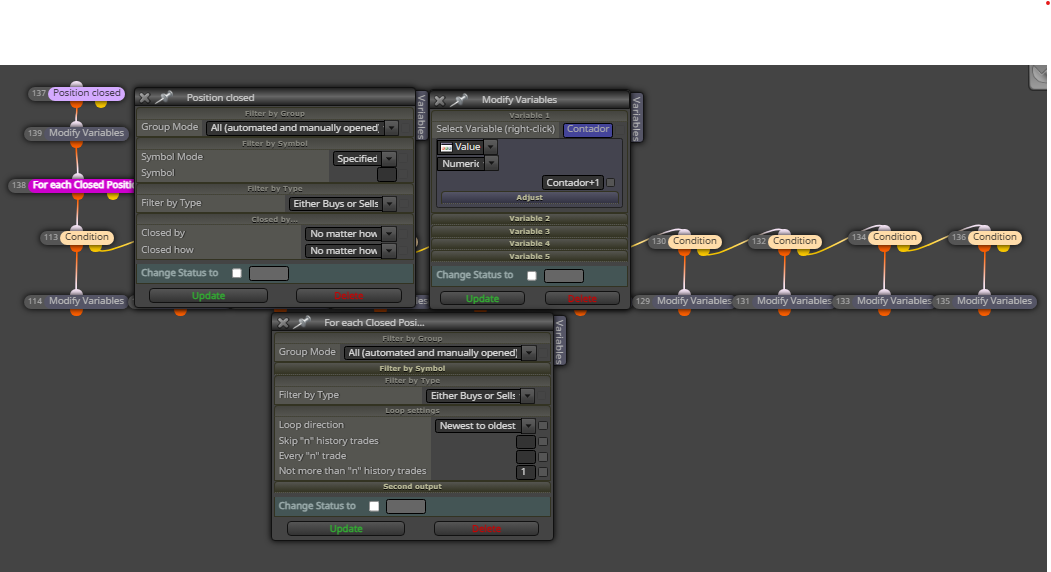This screenshot has height=572, width=1051.
Task: Close the For each Closed Position dialog
Action: coord(283,323)
